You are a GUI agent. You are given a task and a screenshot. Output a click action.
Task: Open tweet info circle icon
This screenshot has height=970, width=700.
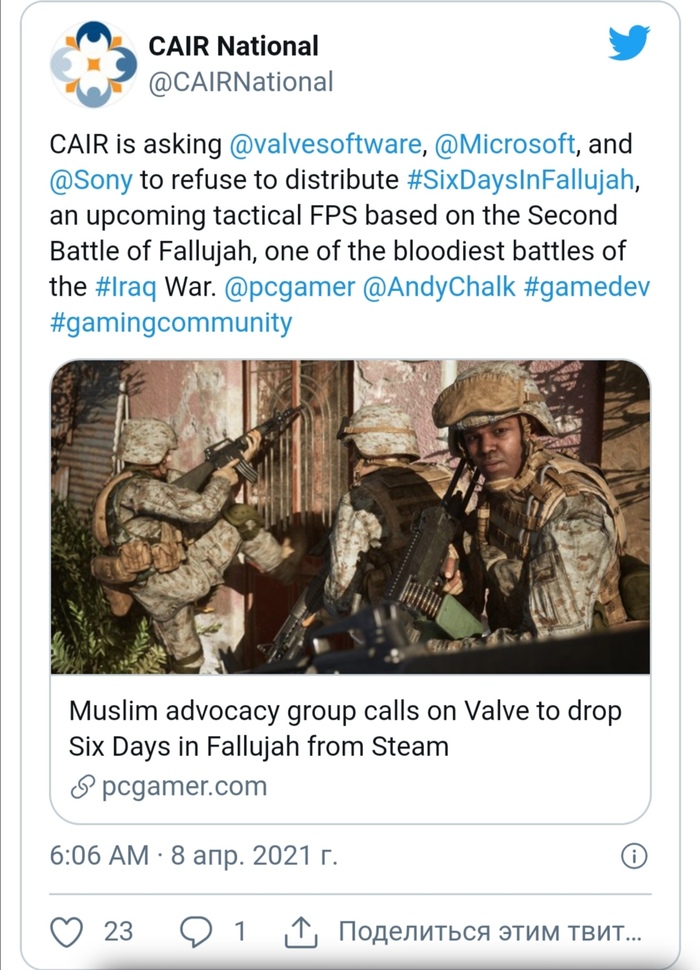click(x=634, y=856)
